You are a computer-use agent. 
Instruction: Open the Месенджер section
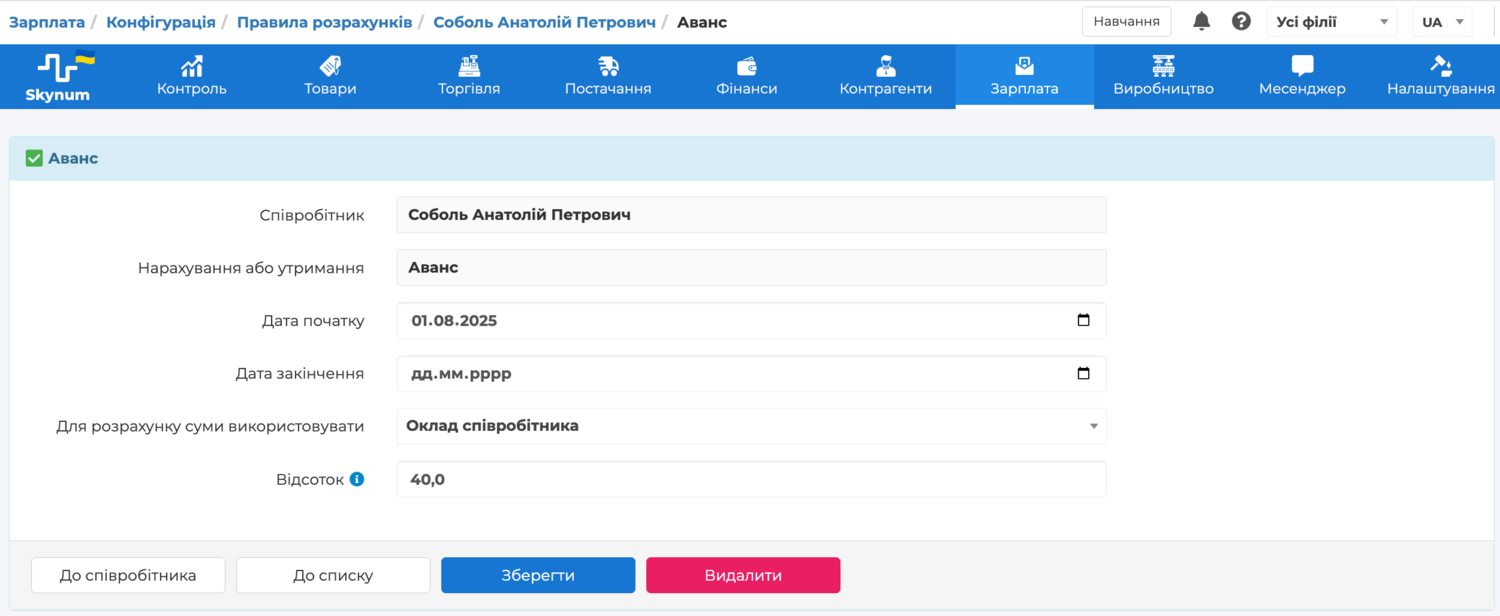click(x=1302, y=77)
